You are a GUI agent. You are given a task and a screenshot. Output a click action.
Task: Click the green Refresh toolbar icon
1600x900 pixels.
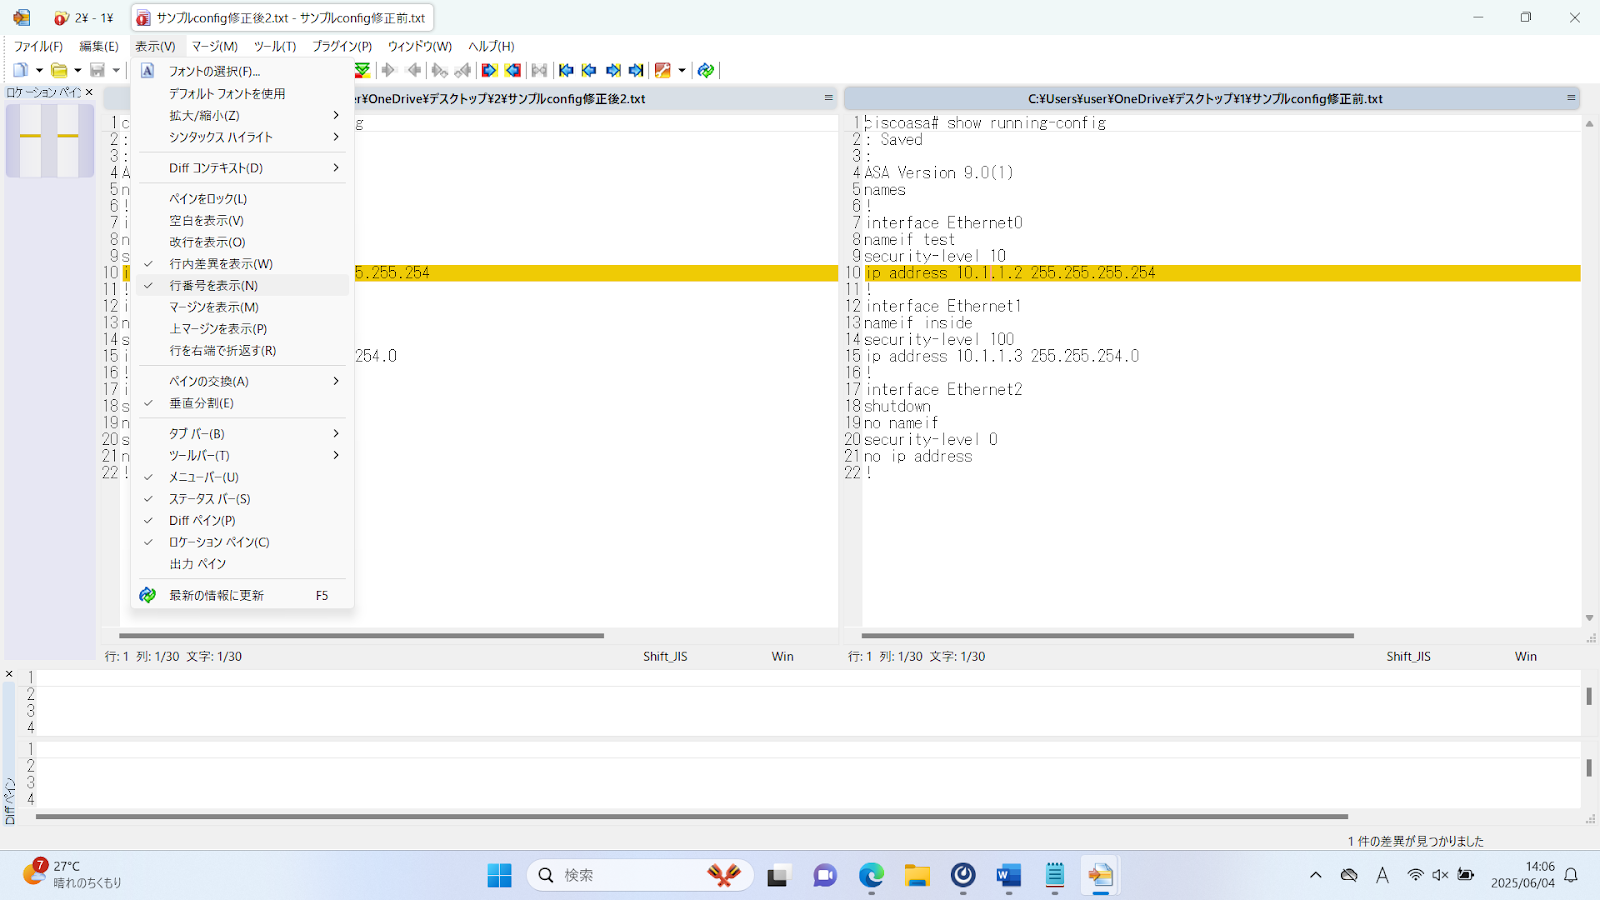(706, 70)
